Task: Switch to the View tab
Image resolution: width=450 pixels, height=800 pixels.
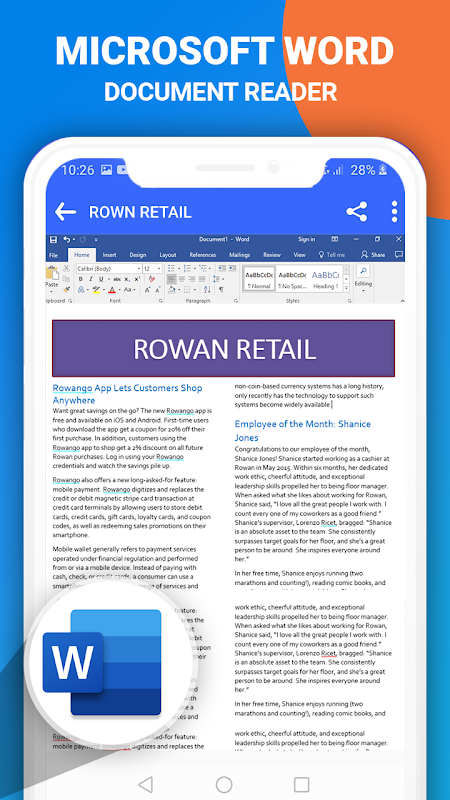Action: [x=299, y=255]
